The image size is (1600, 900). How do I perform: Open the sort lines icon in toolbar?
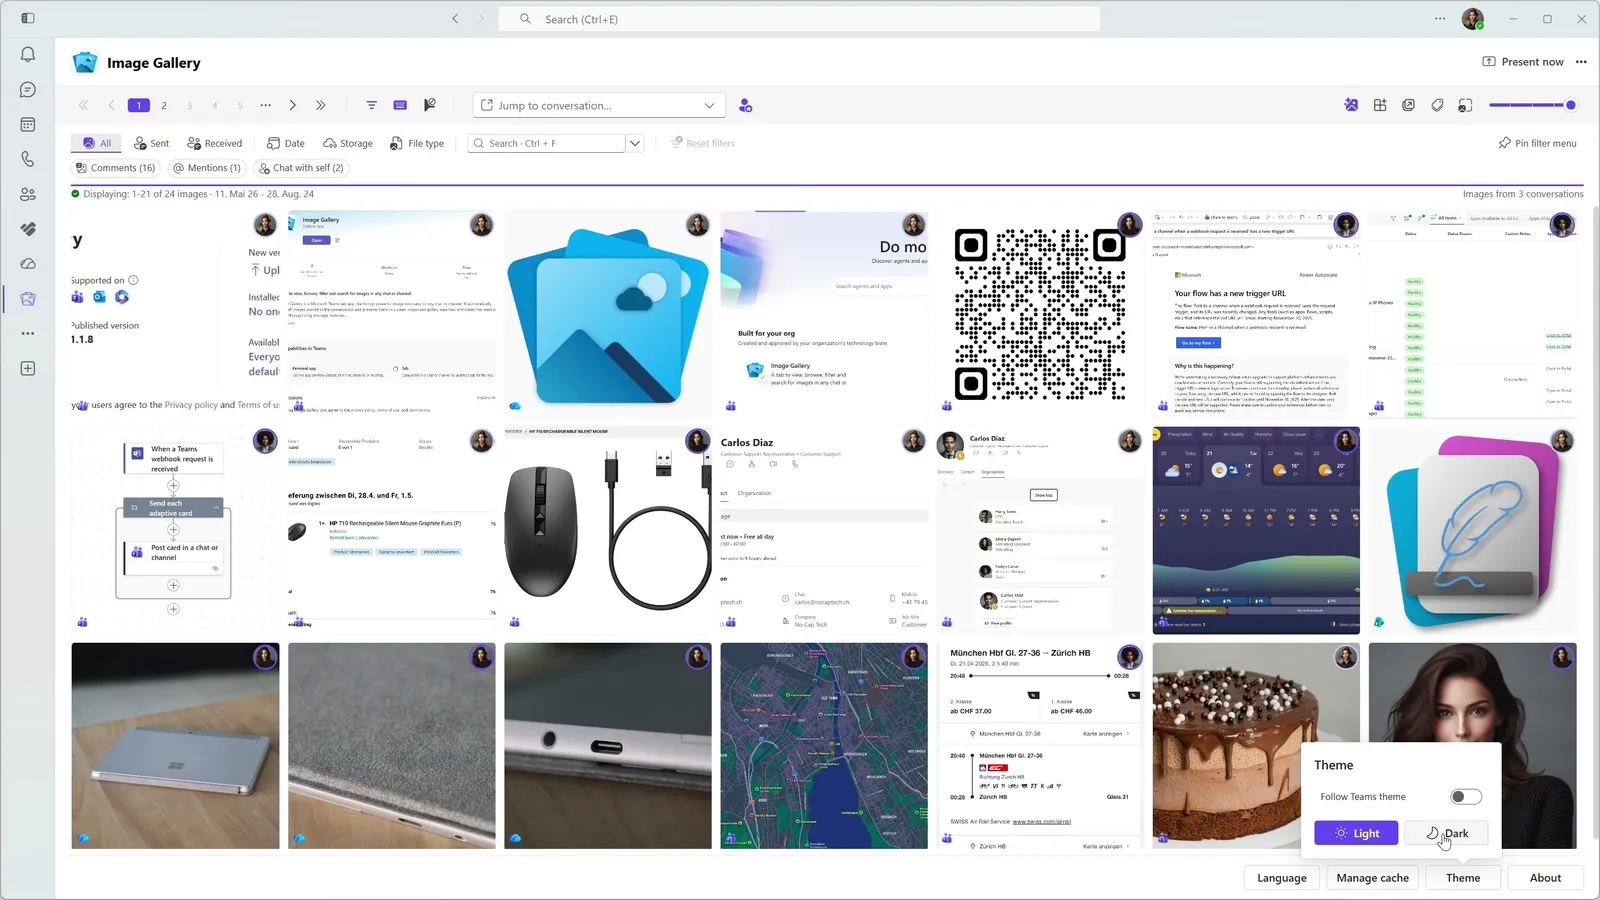pyautogui.click(x=371, y=105)
